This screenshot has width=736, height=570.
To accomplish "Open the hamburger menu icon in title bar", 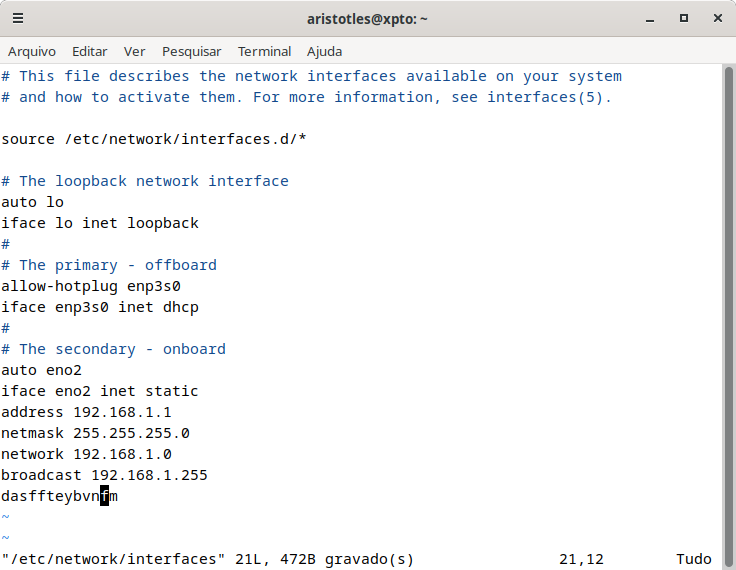I will point(18,18).
